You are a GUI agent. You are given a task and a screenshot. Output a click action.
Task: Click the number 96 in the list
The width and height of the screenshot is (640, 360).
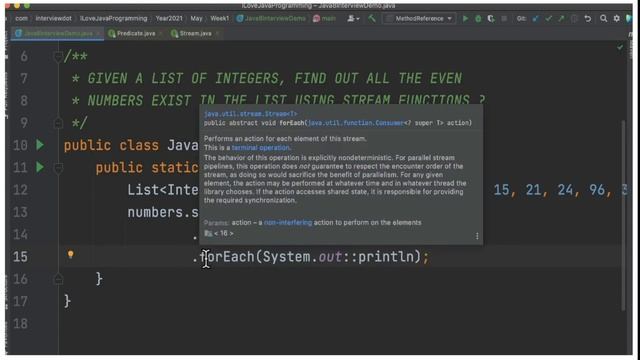click(596, 190)
